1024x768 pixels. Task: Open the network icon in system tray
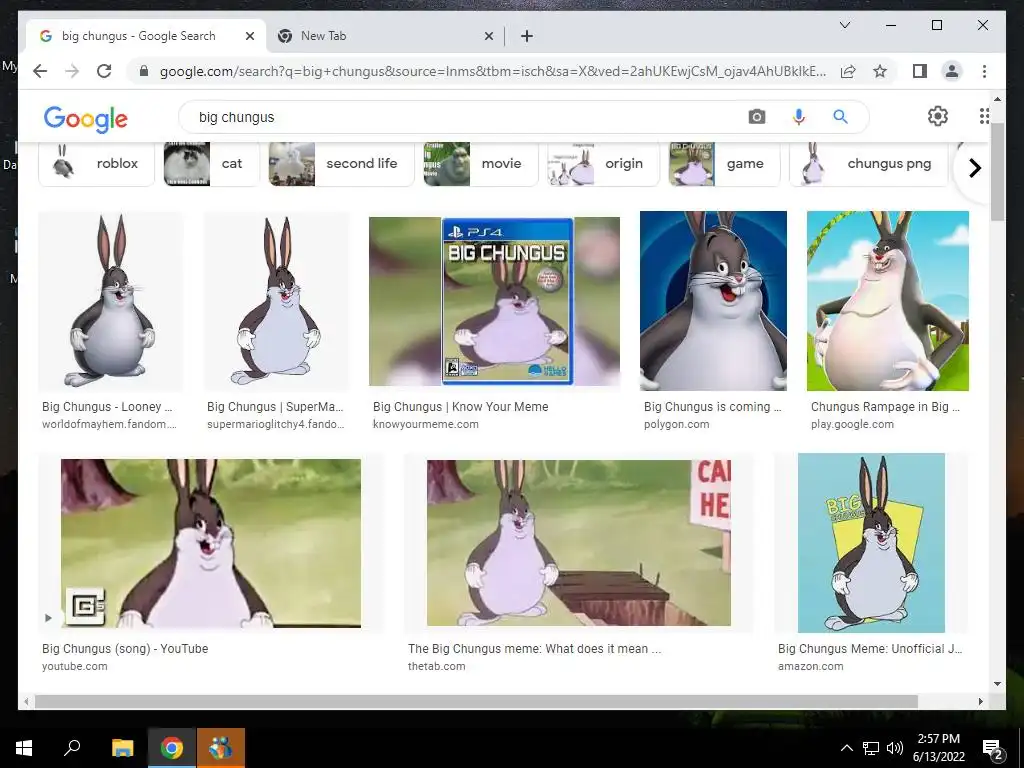(x=871, y=748)
